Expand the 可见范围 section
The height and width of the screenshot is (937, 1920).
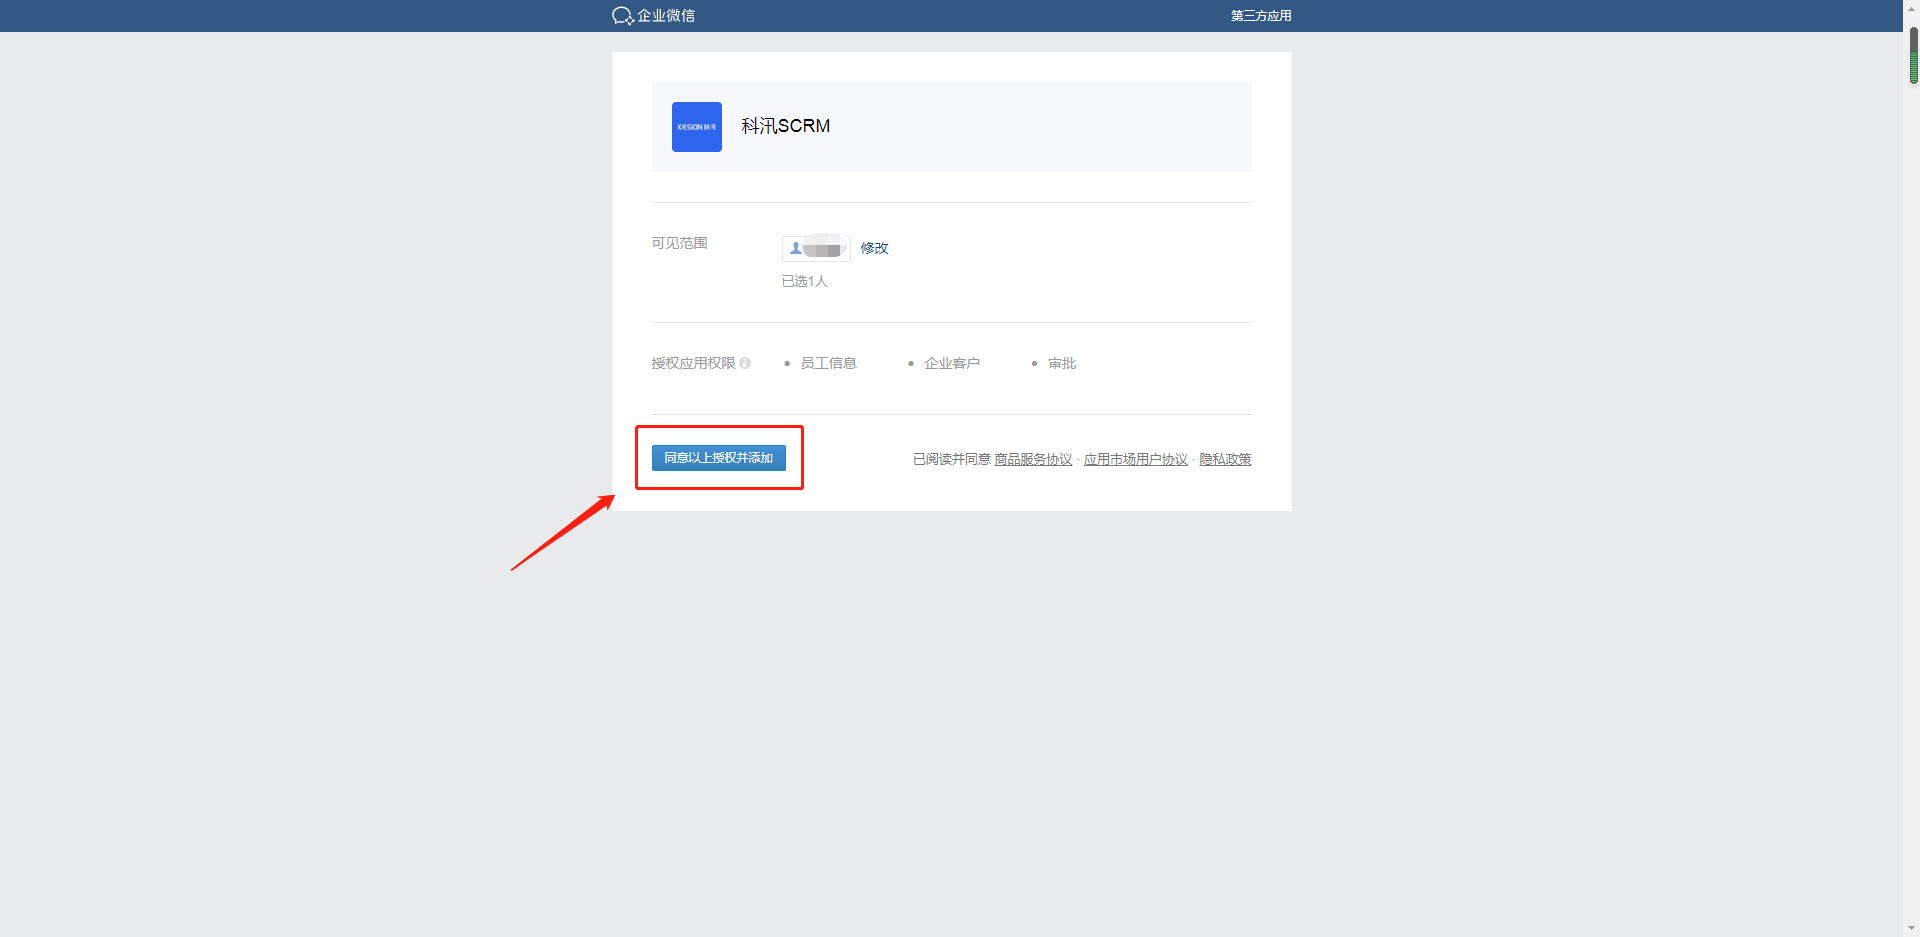tap(679, 243)
